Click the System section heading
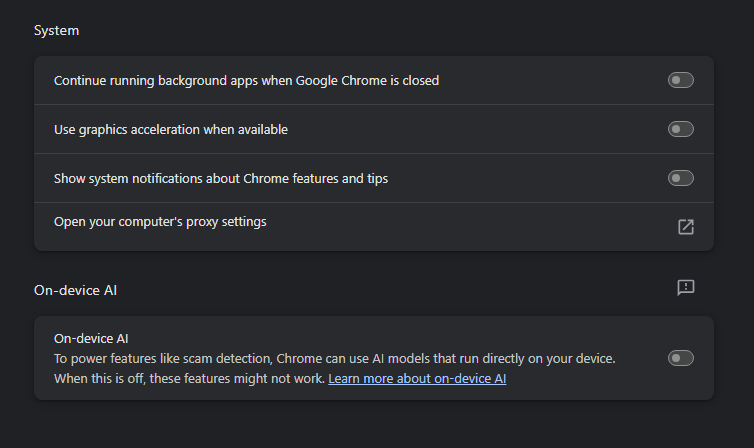 coord(56,30)
